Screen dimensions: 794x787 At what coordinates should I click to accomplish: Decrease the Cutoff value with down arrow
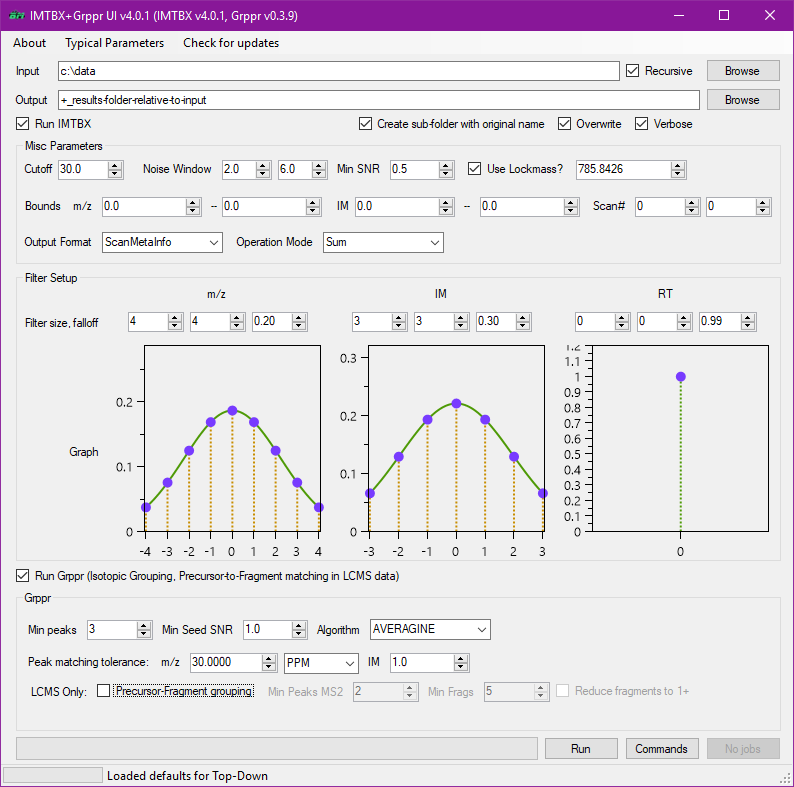pyautogui.click(x=115, y=173)
